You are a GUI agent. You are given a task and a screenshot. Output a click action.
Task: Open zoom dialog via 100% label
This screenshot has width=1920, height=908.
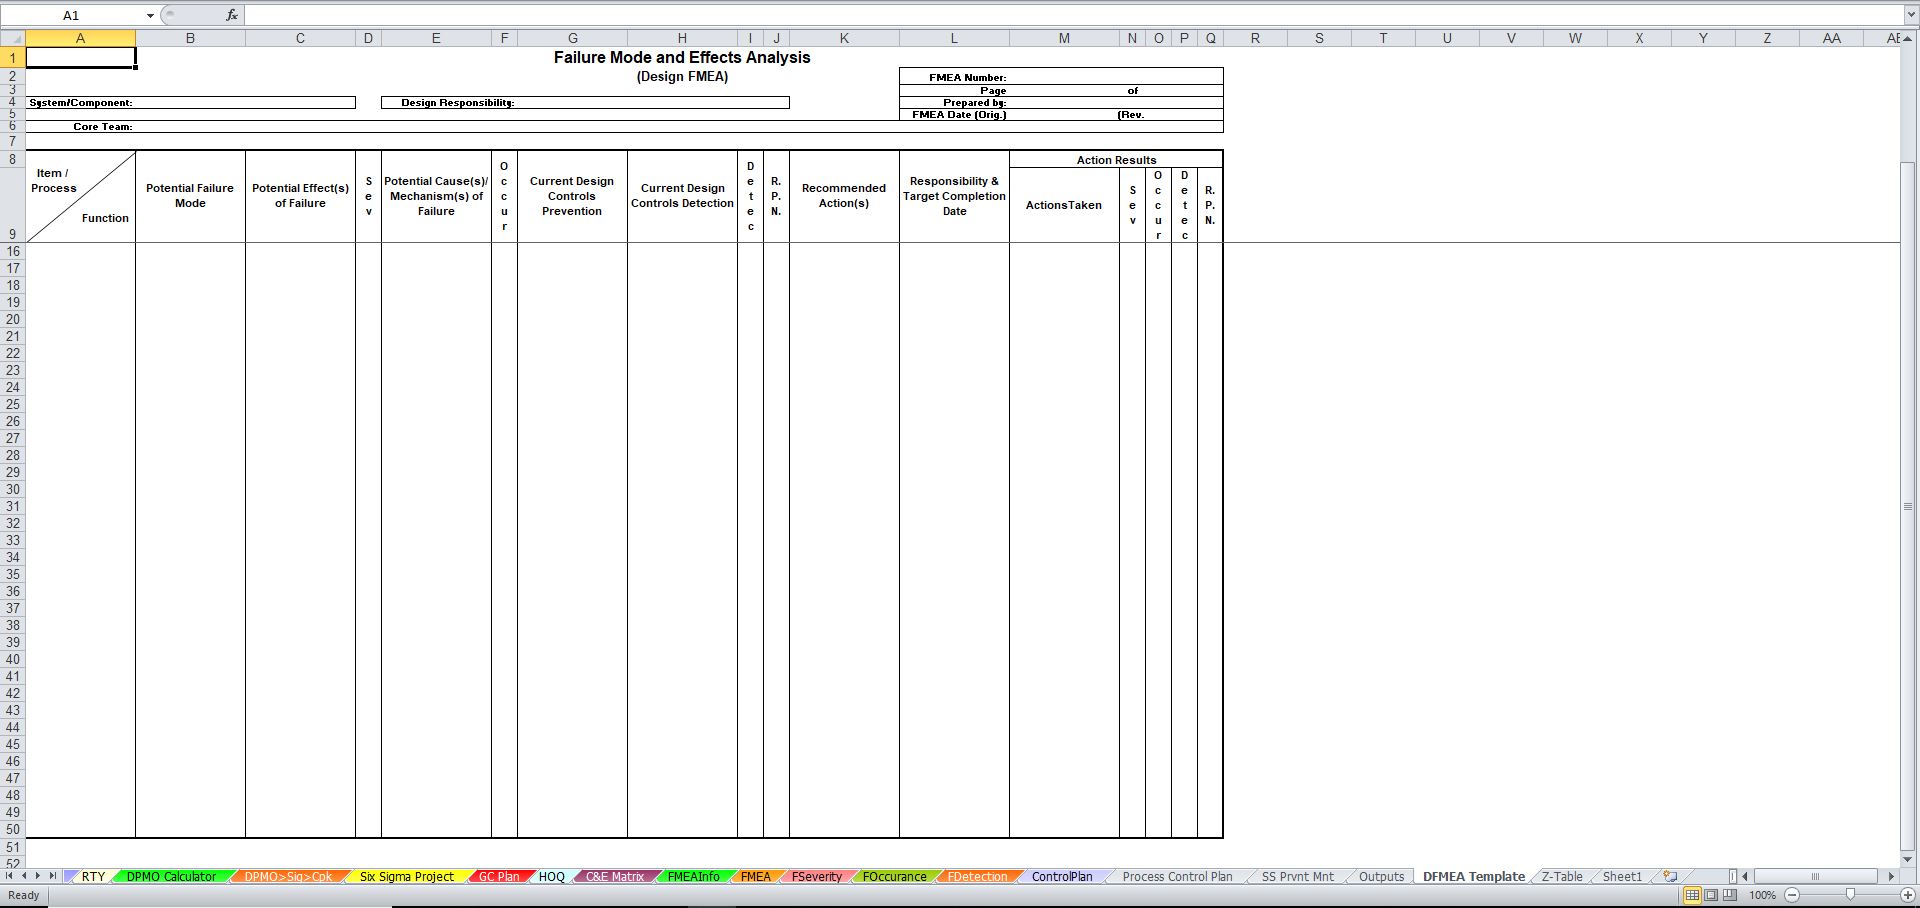(1762, 895)
